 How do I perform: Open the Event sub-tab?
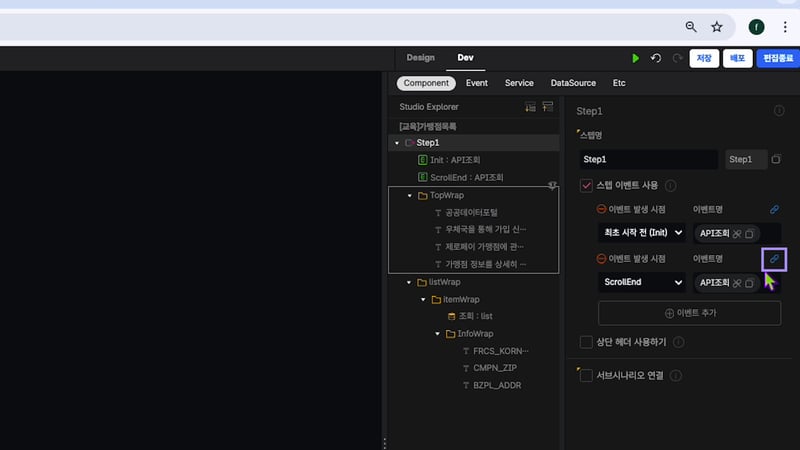tap(477, 83)
